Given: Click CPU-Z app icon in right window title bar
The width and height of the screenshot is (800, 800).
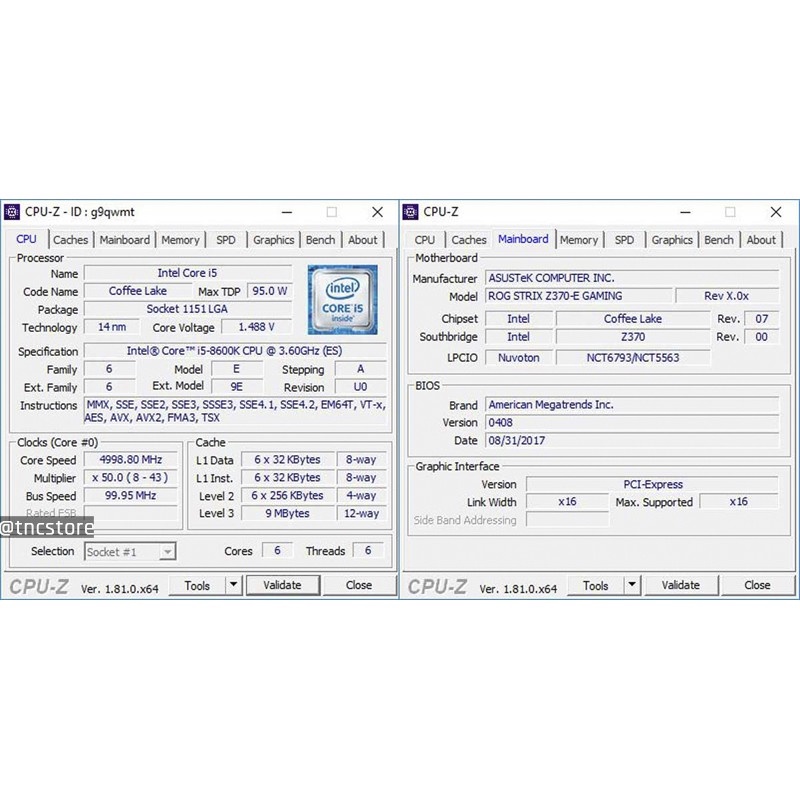Looking at the screenshot, I should tap(410, 212).
